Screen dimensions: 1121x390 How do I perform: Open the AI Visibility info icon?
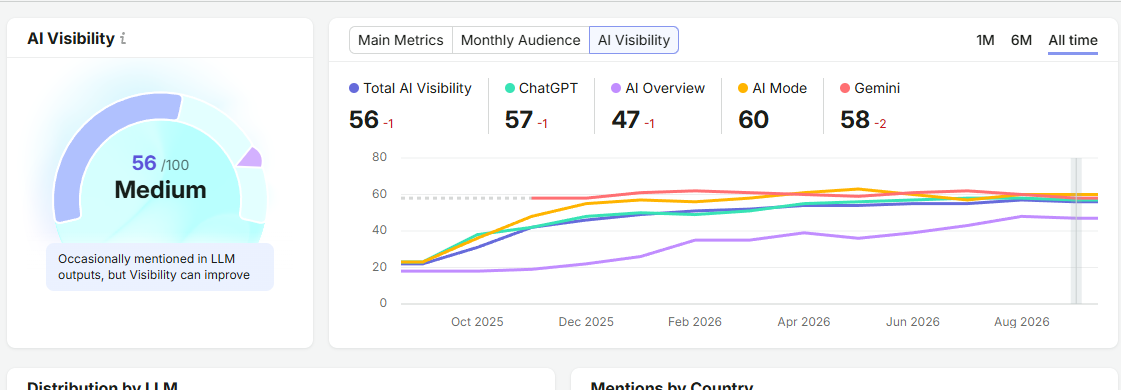[x=123, y=39]
